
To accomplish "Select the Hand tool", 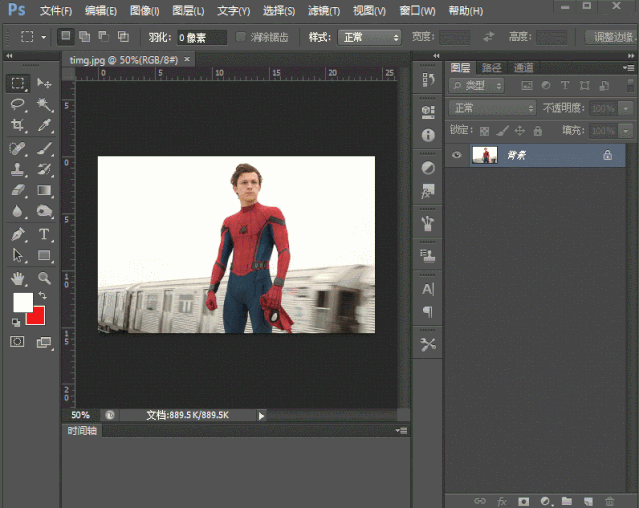I will click(18, 279).
